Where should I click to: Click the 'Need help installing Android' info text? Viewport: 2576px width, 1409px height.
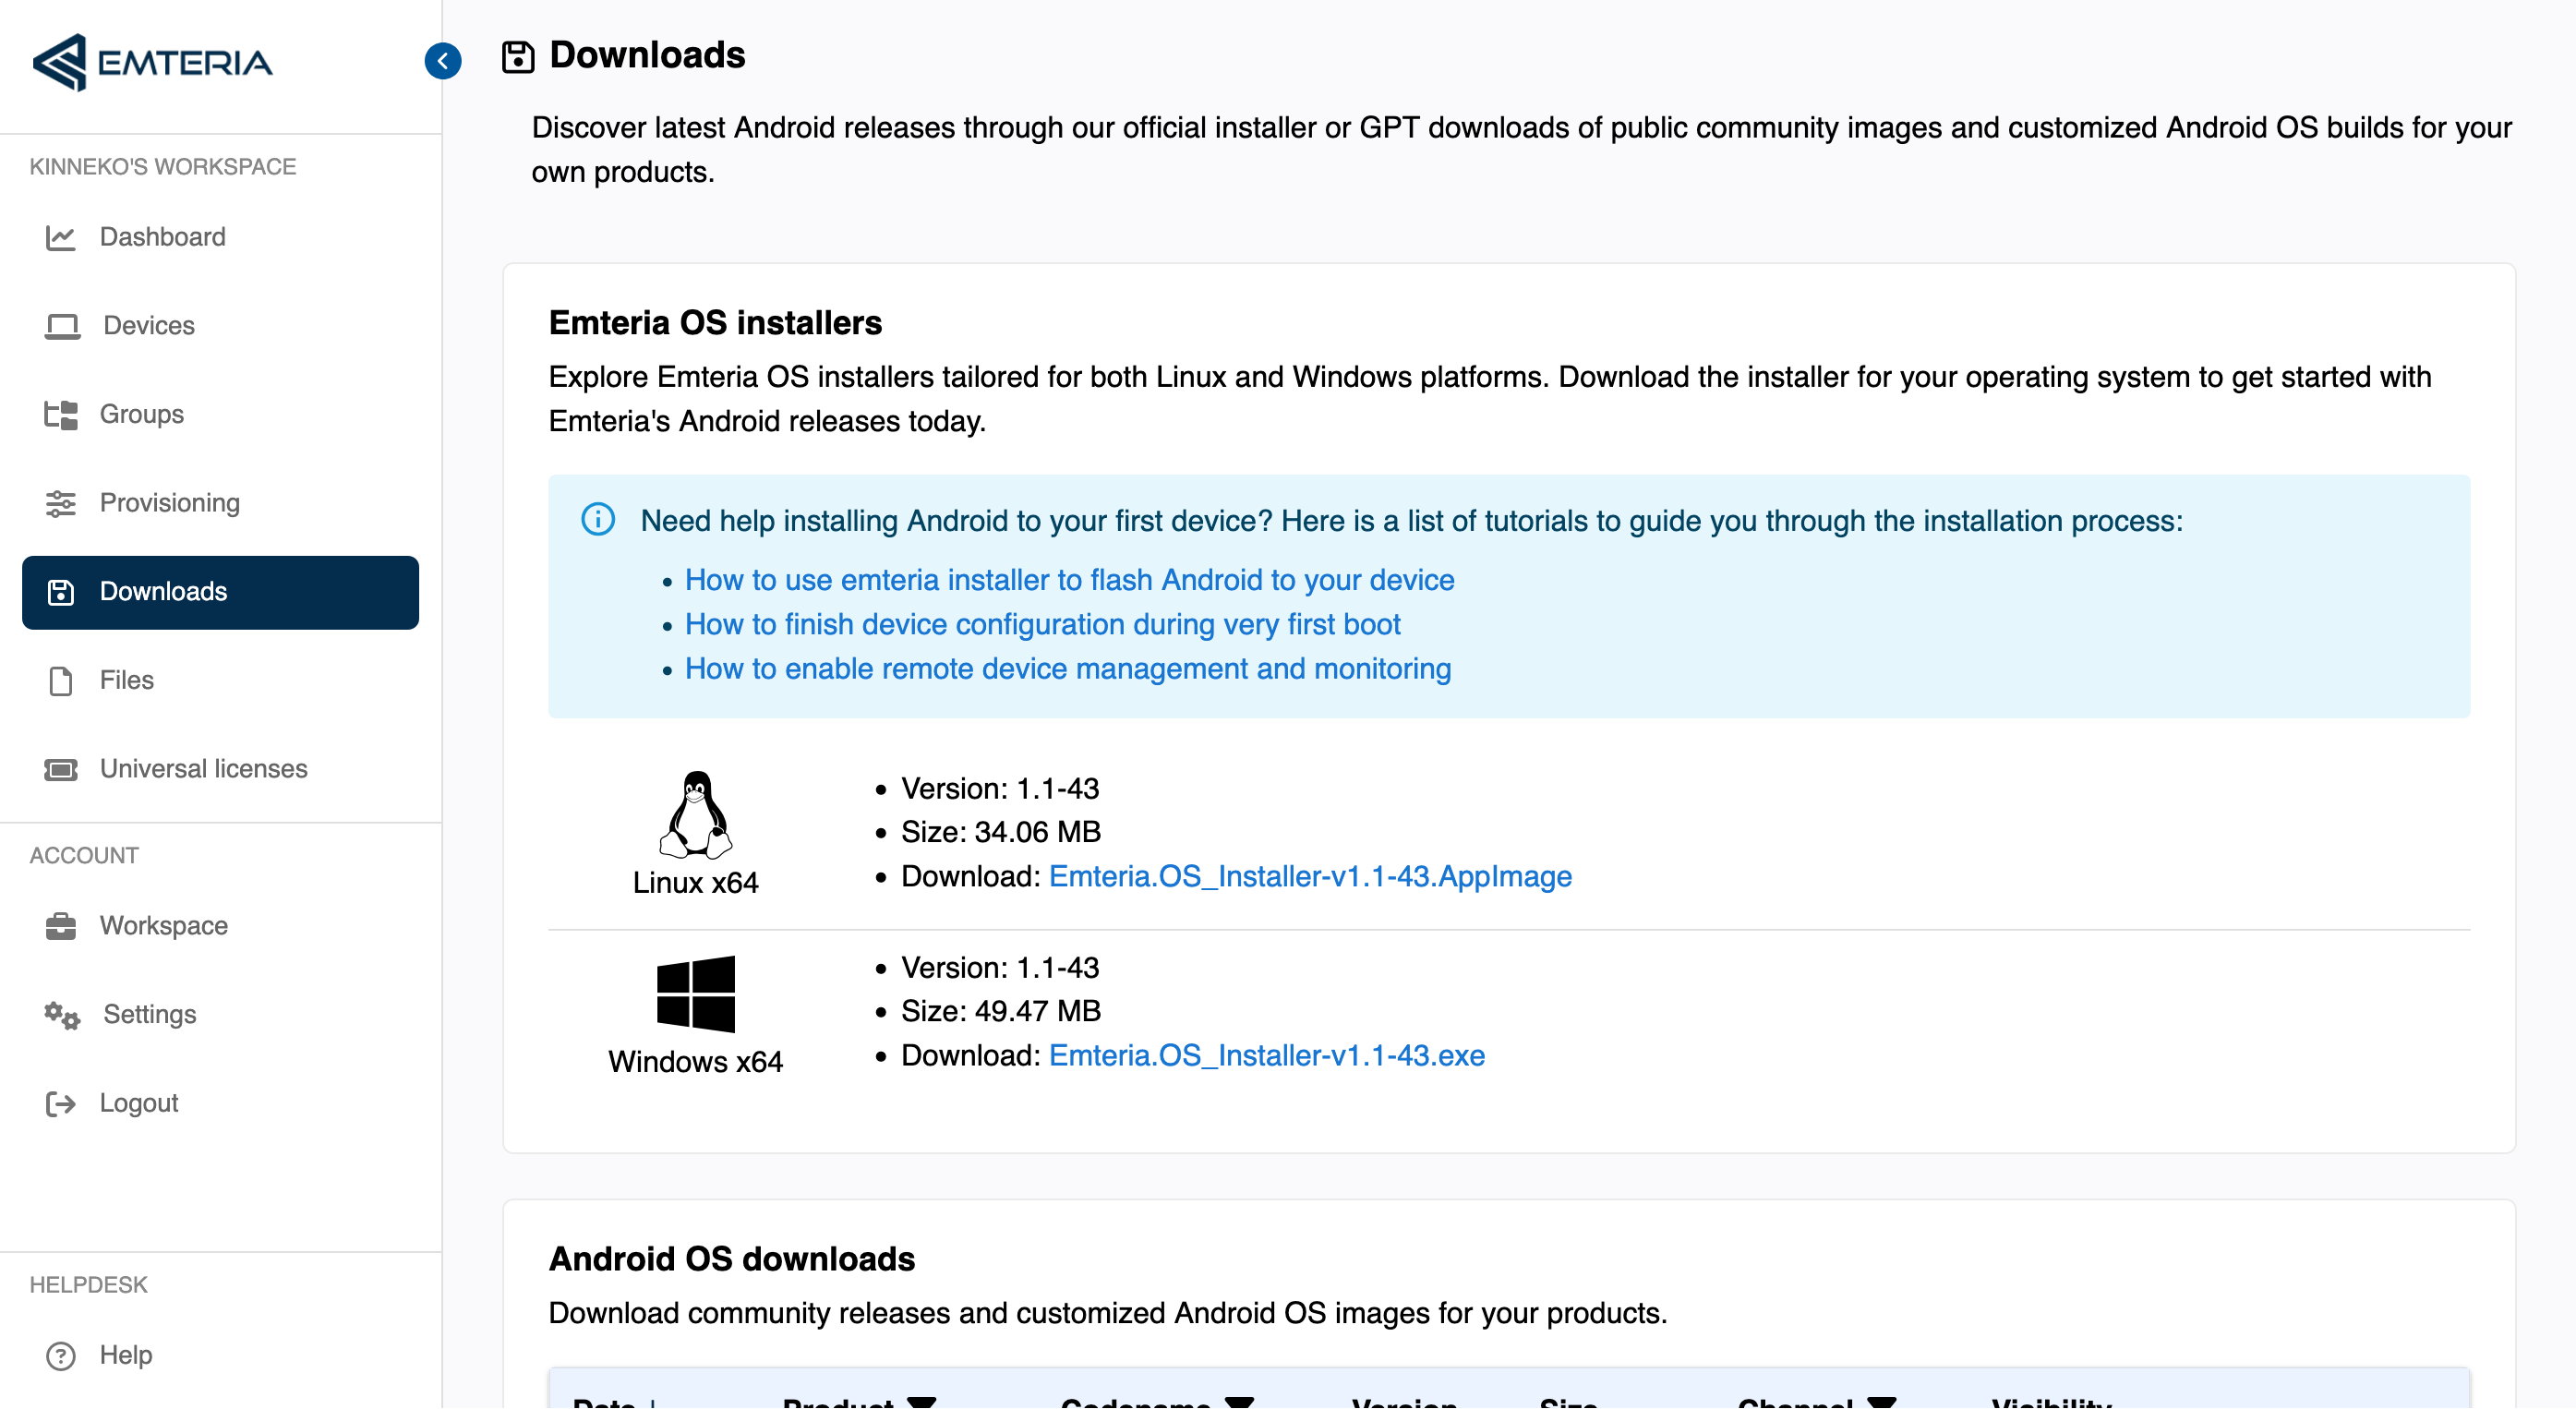[1412, 521]
